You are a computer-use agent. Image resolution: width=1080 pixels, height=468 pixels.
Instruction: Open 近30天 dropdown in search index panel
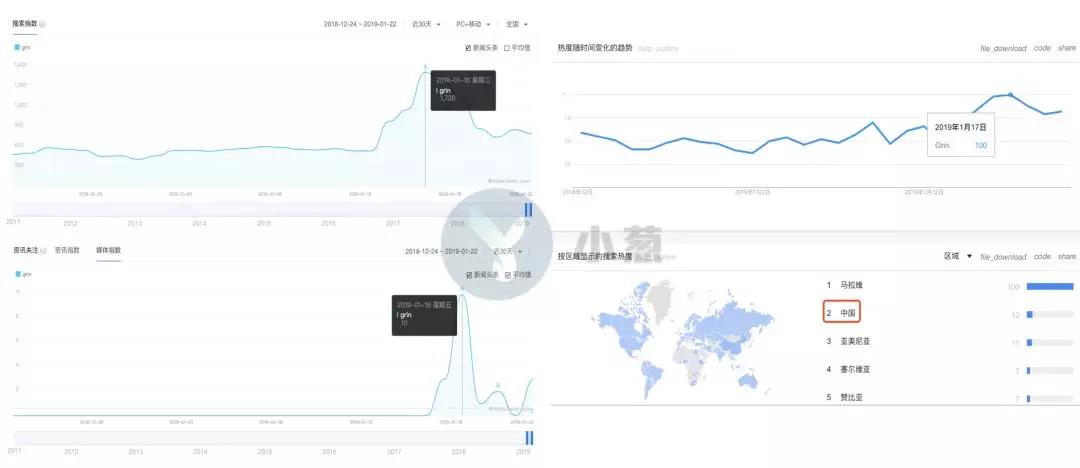426,24
